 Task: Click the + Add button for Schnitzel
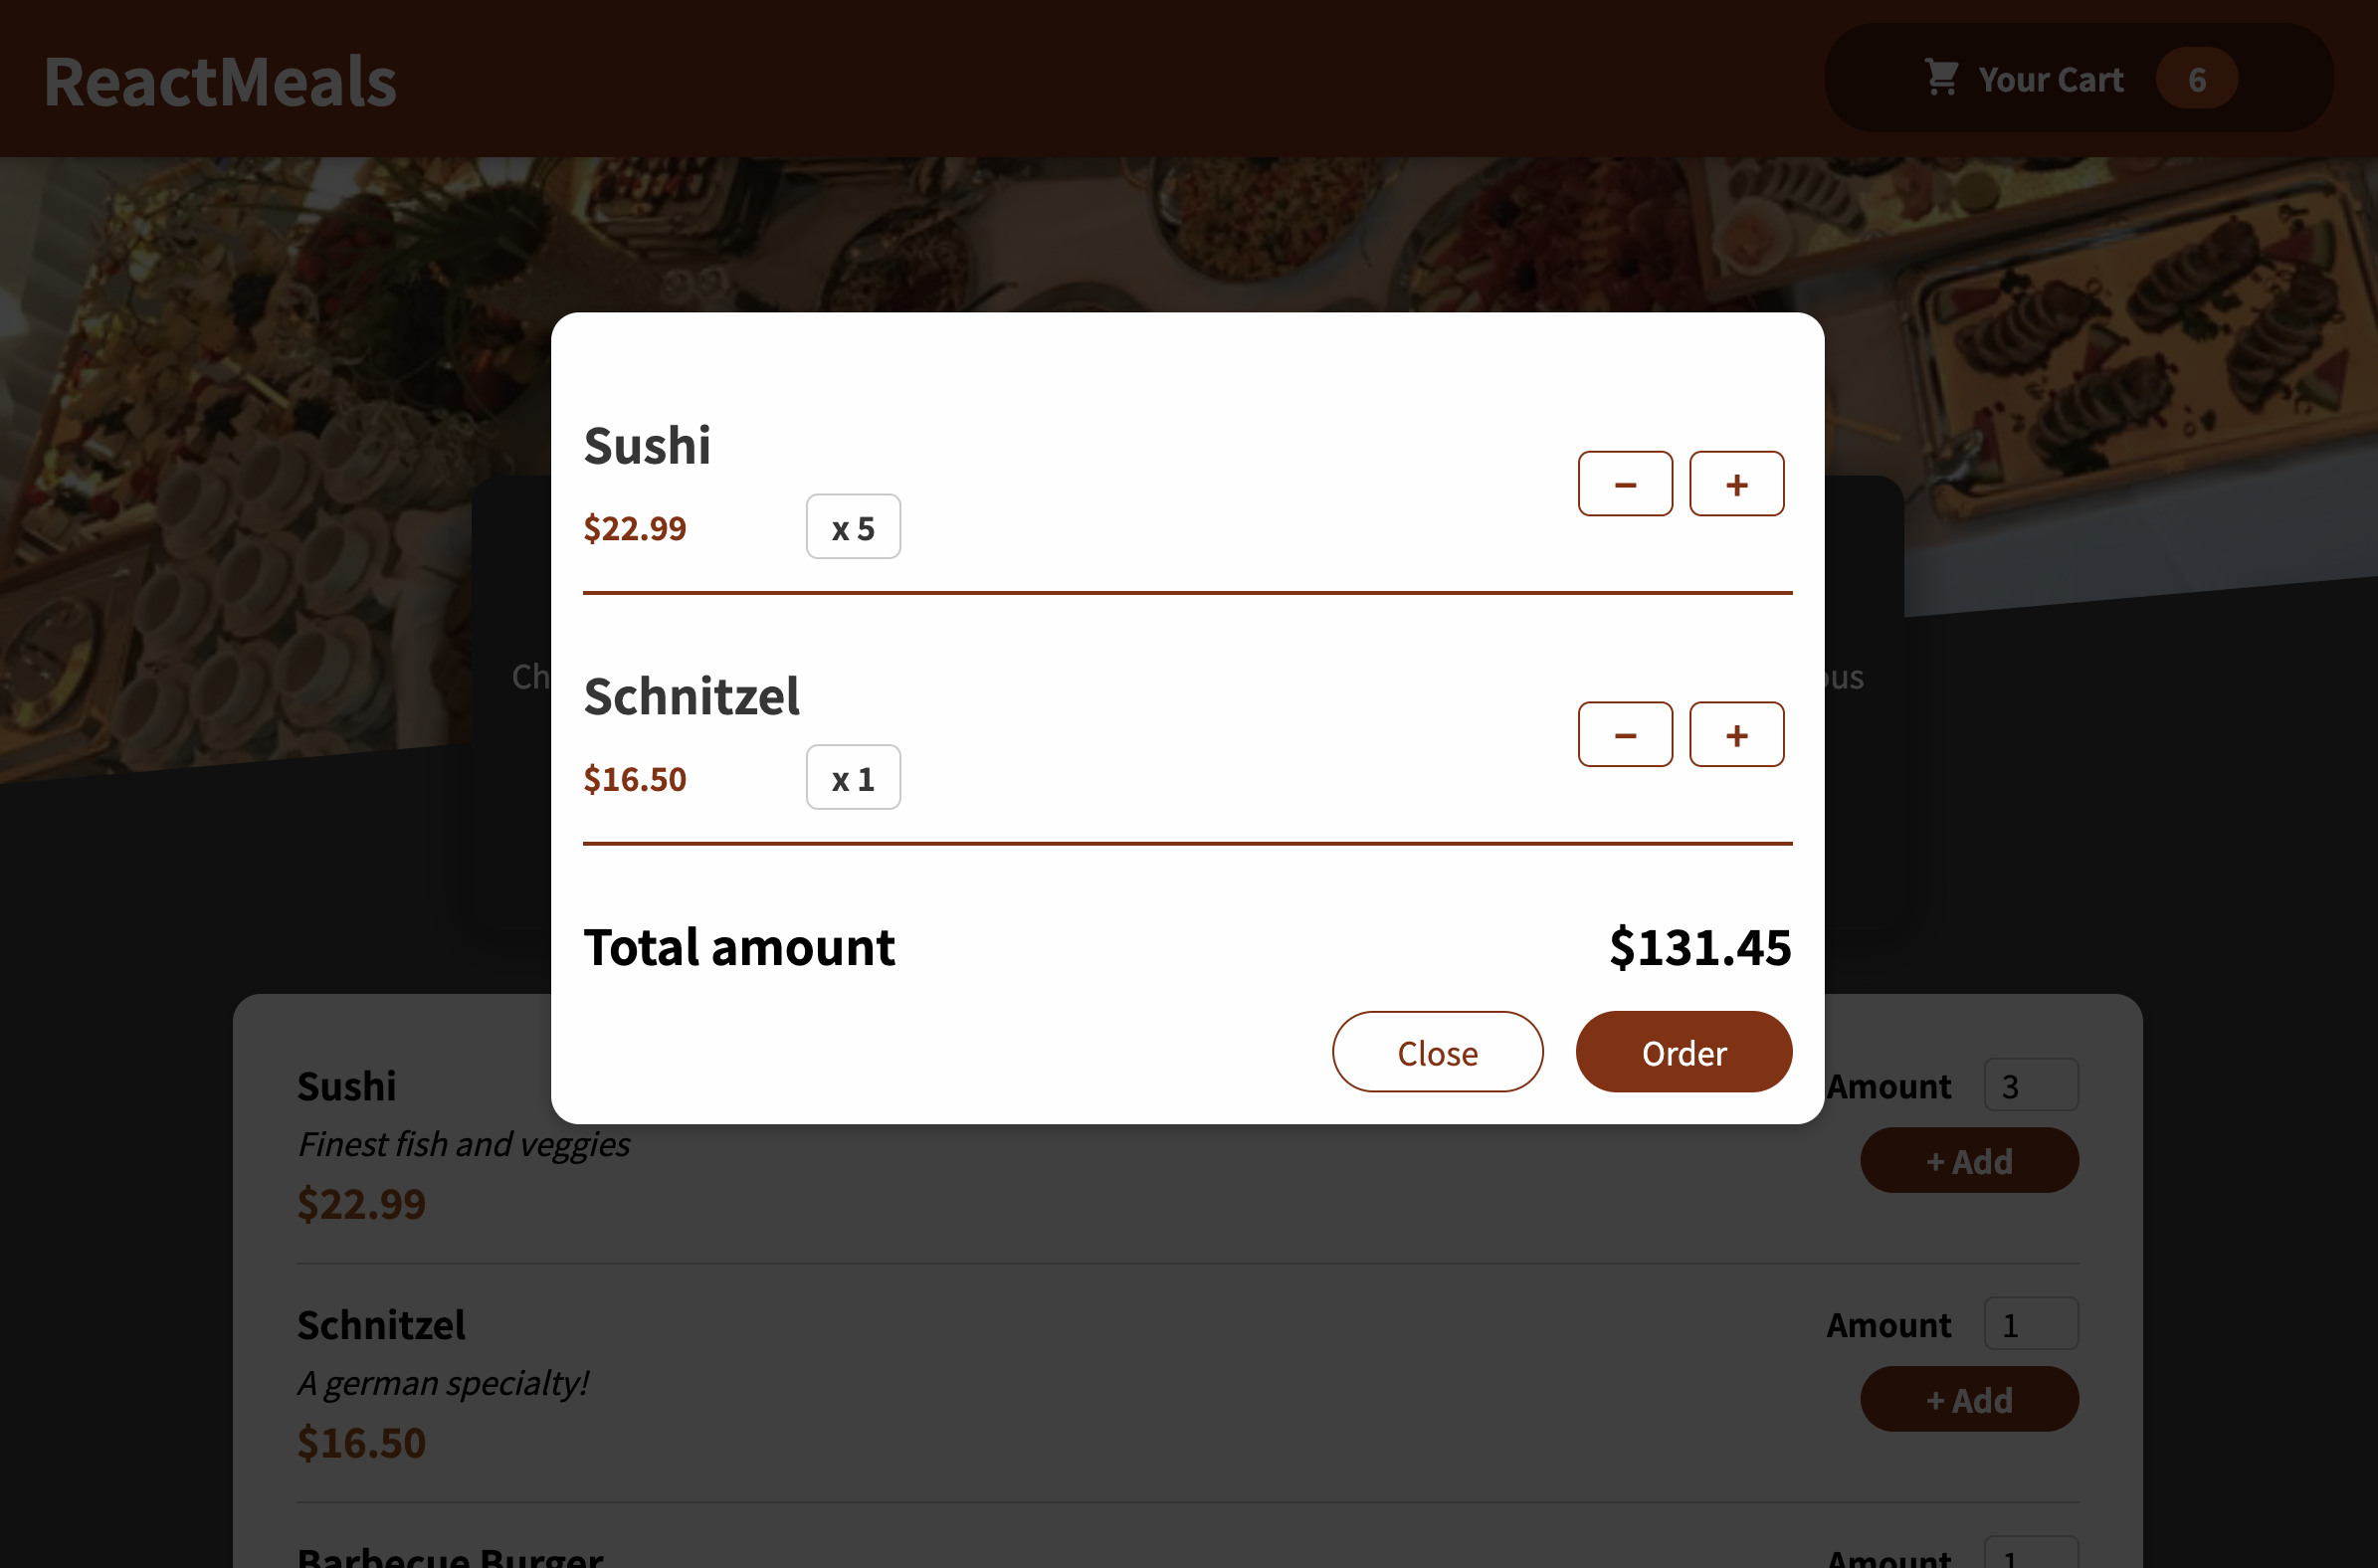tap(1969, 1399)
